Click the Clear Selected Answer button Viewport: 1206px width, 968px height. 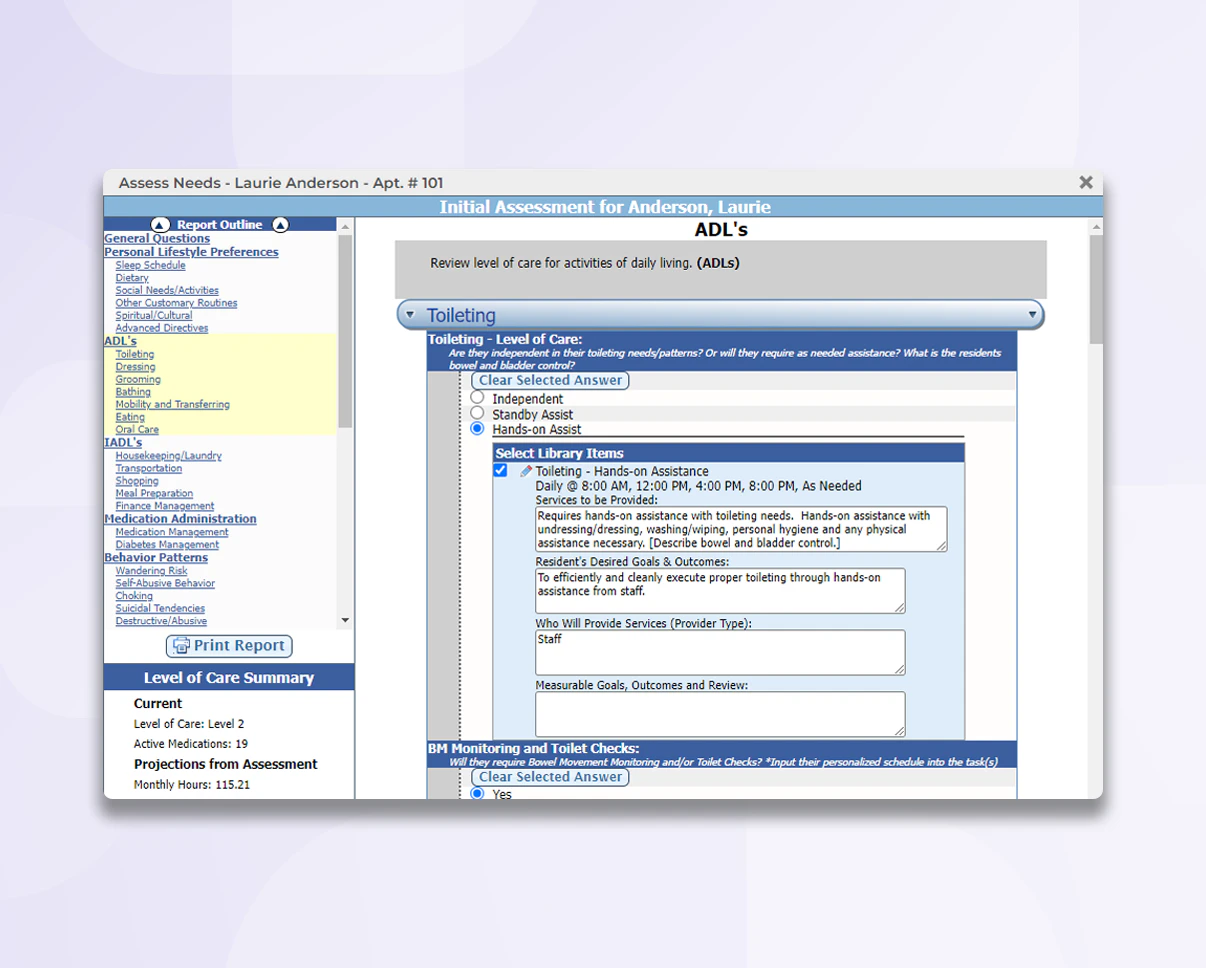(550, 380)
